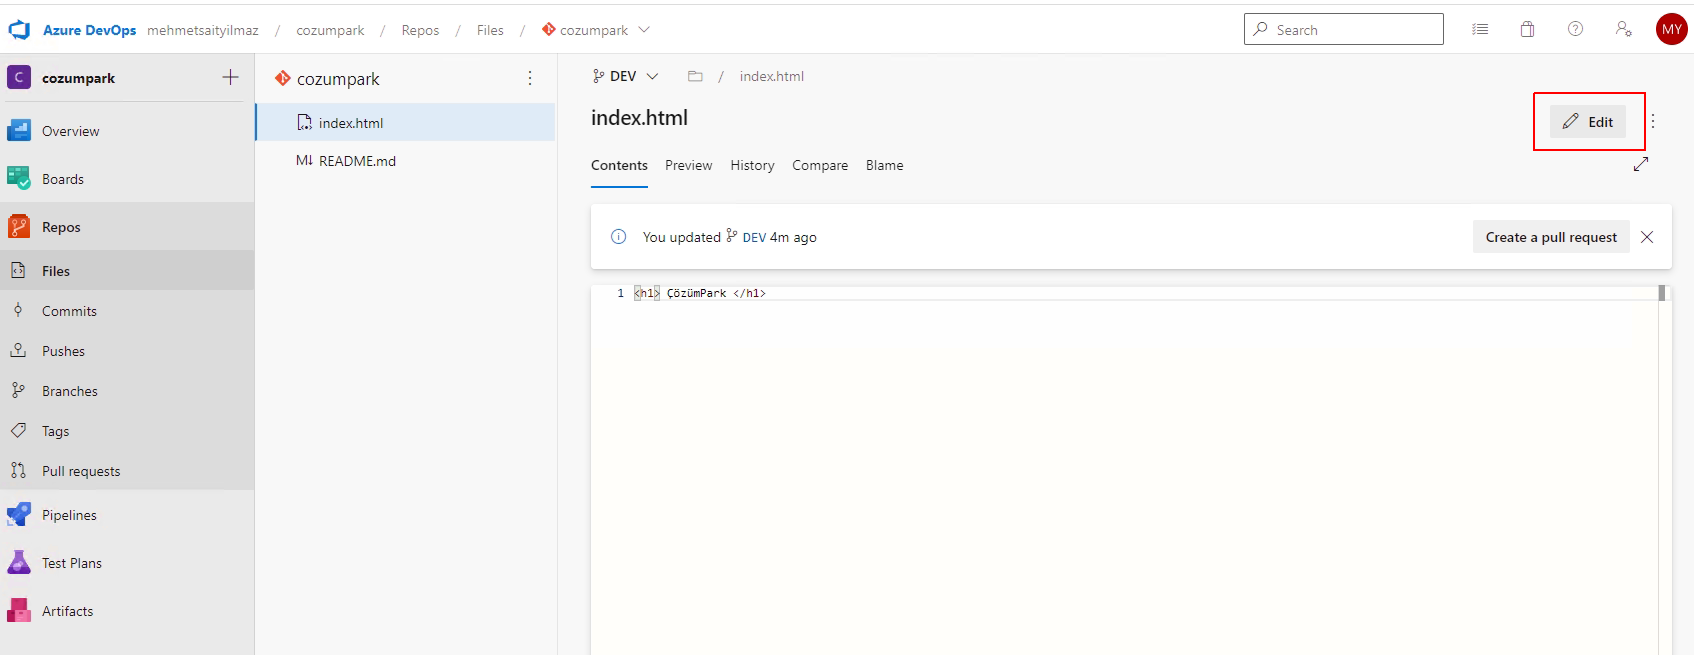Viewport: 1694px width, 655px height.
Task: Open user settings icon in header
Action: (1623, 29)
